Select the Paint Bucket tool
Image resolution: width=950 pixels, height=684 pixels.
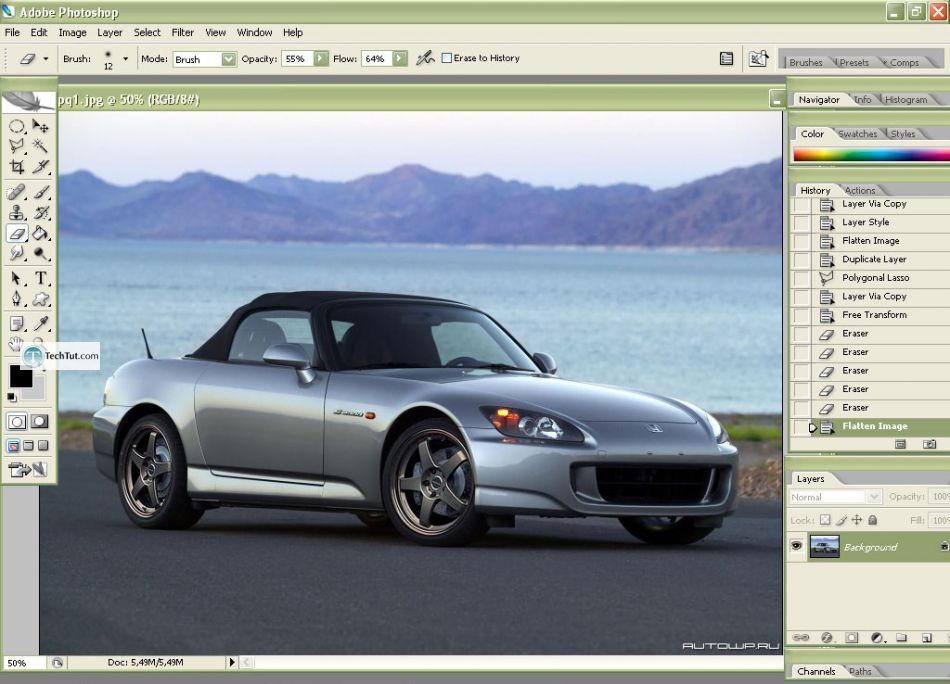41,233
